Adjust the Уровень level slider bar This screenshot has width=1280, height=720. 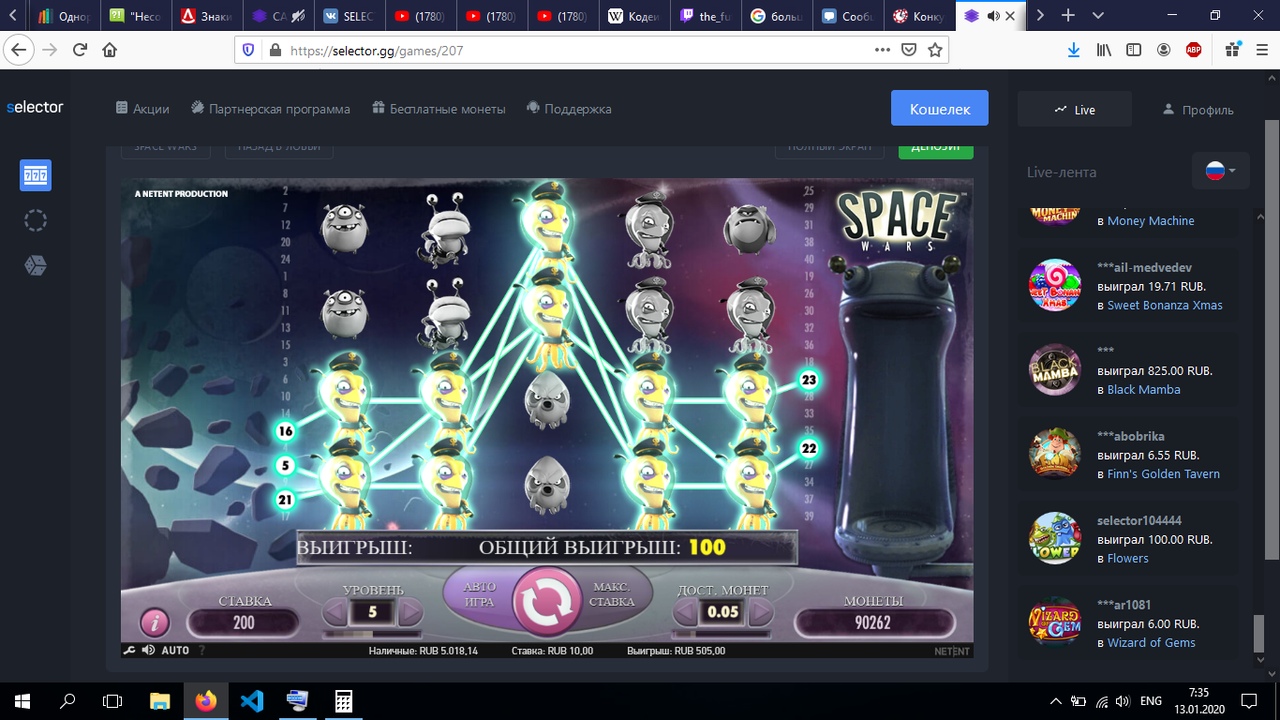372,633
